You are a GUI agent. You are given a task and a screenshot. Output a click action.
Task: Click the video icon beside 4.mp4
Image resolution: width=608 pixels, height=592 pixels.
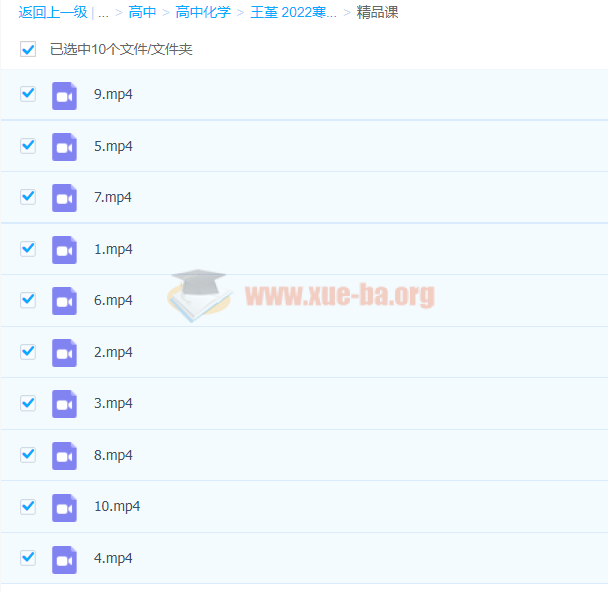click(64, 559)
